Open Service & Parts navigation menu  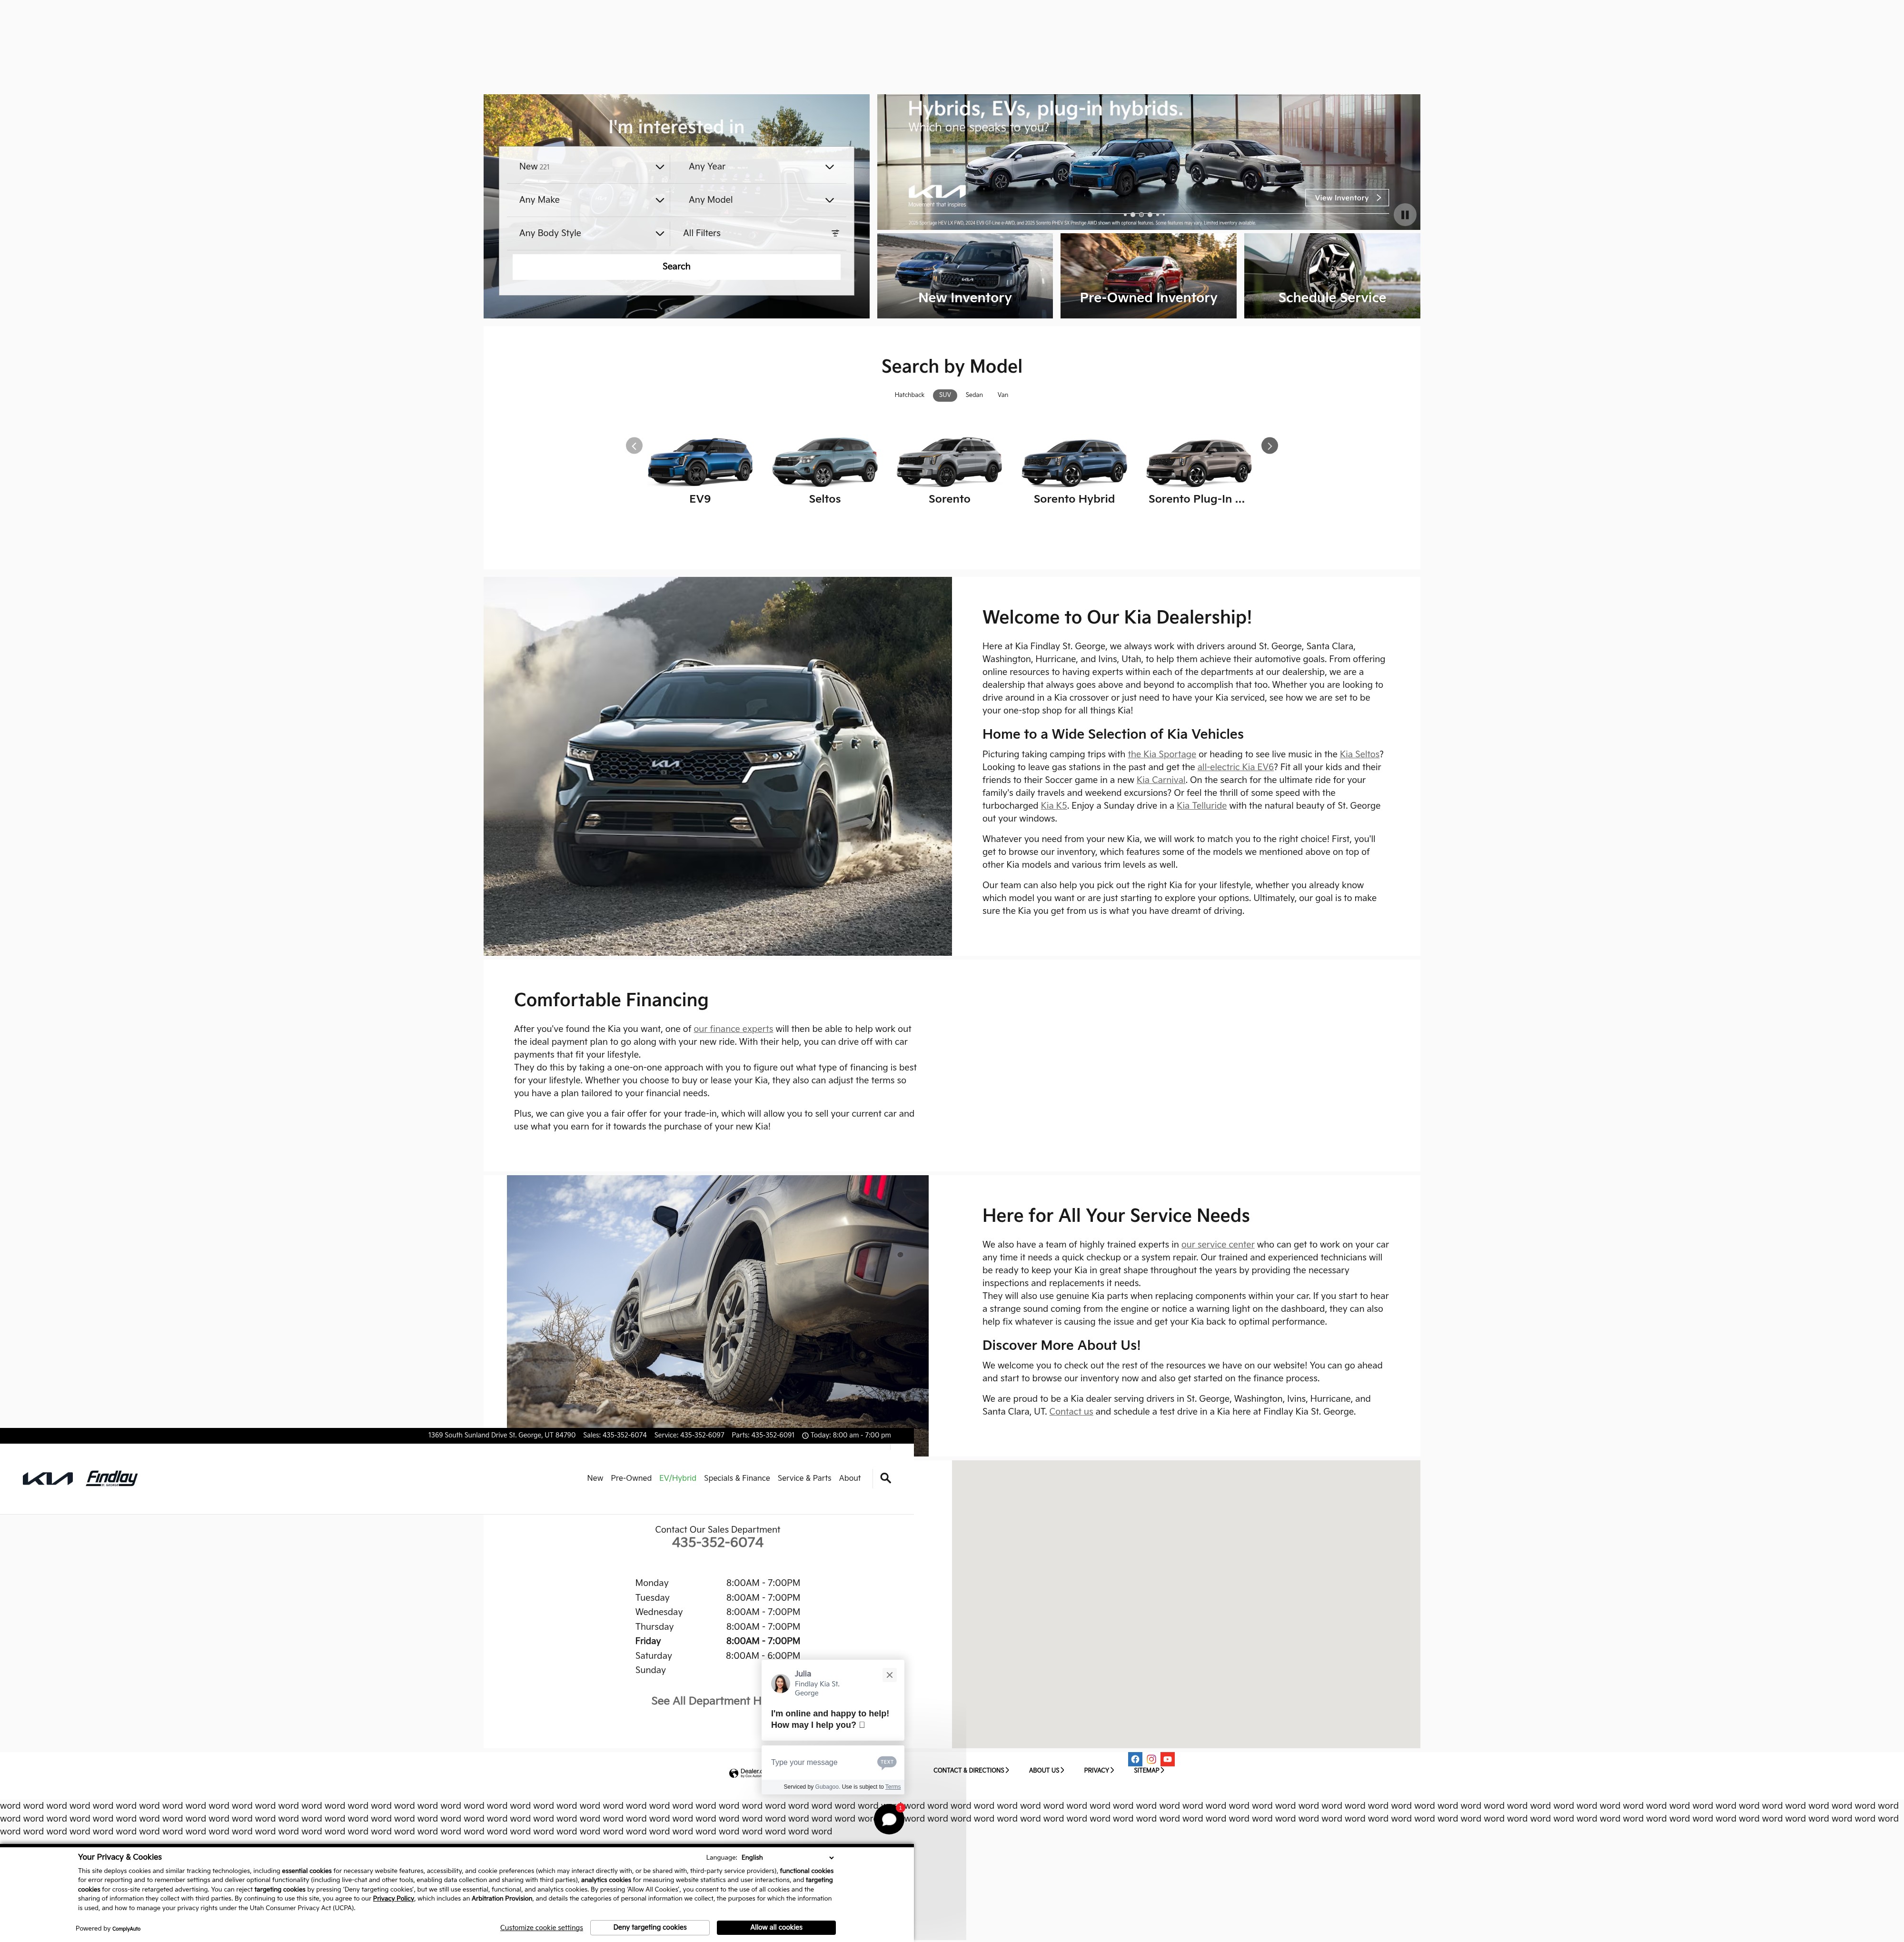[805, 1478]
